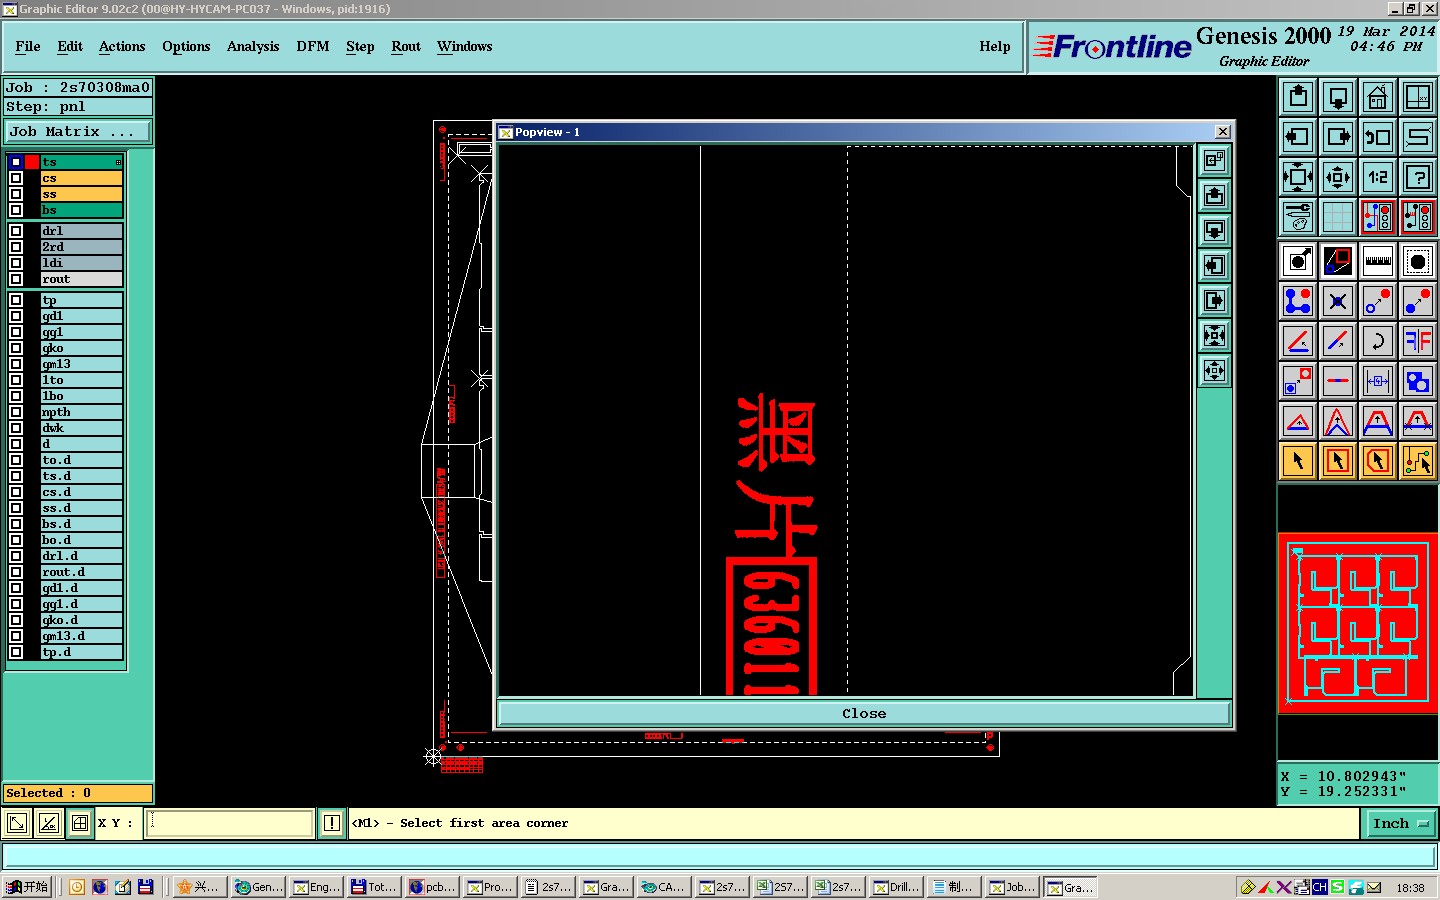Click the orange cs layer name bar
This screenshot has width=1440, height=900.
click(81, 178)
